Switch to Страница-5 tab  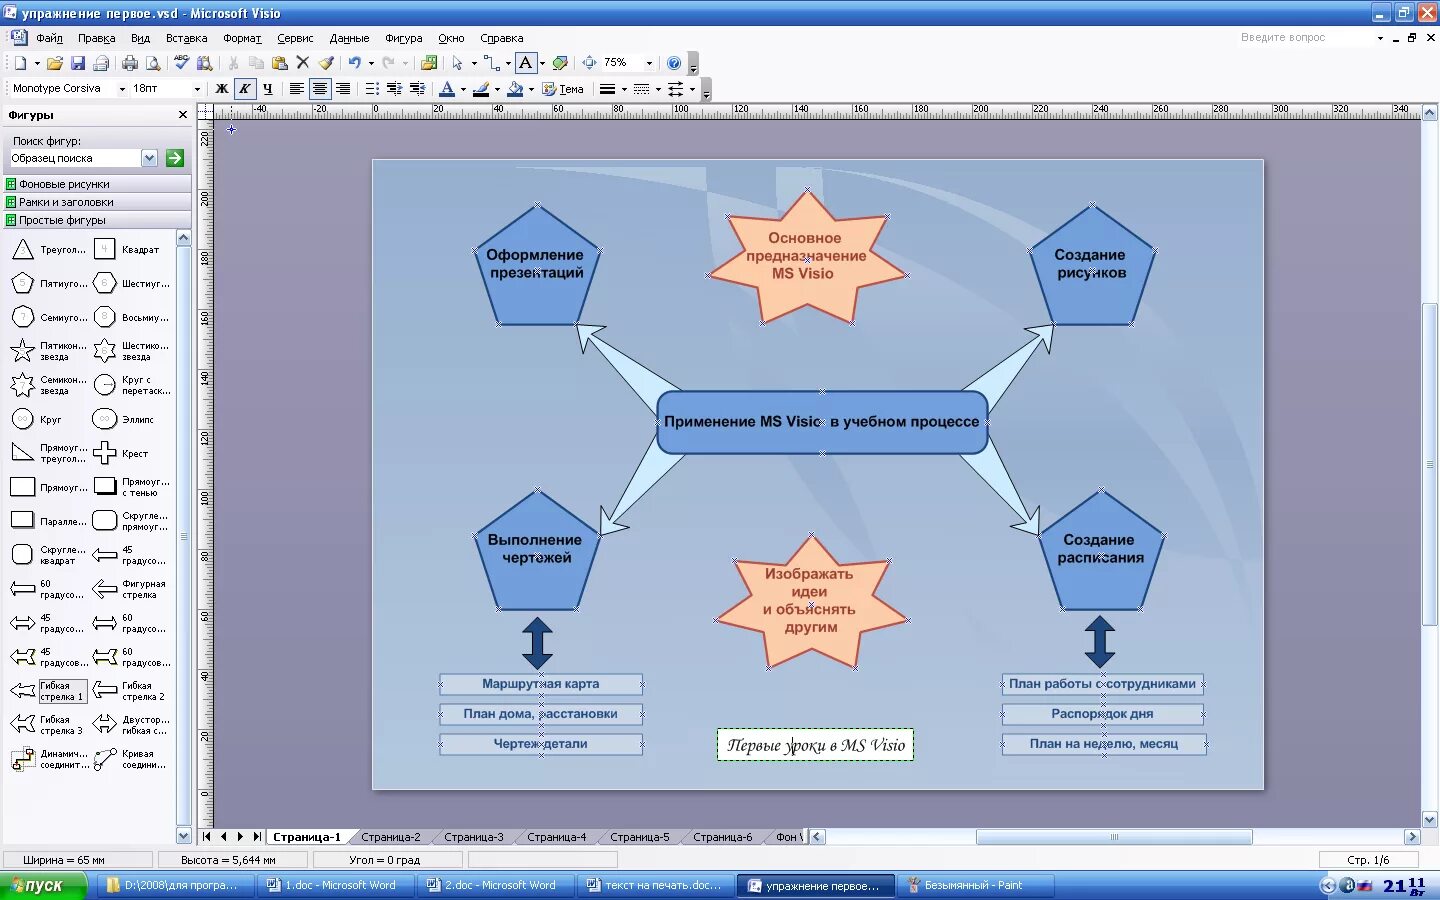click(640, 837)
